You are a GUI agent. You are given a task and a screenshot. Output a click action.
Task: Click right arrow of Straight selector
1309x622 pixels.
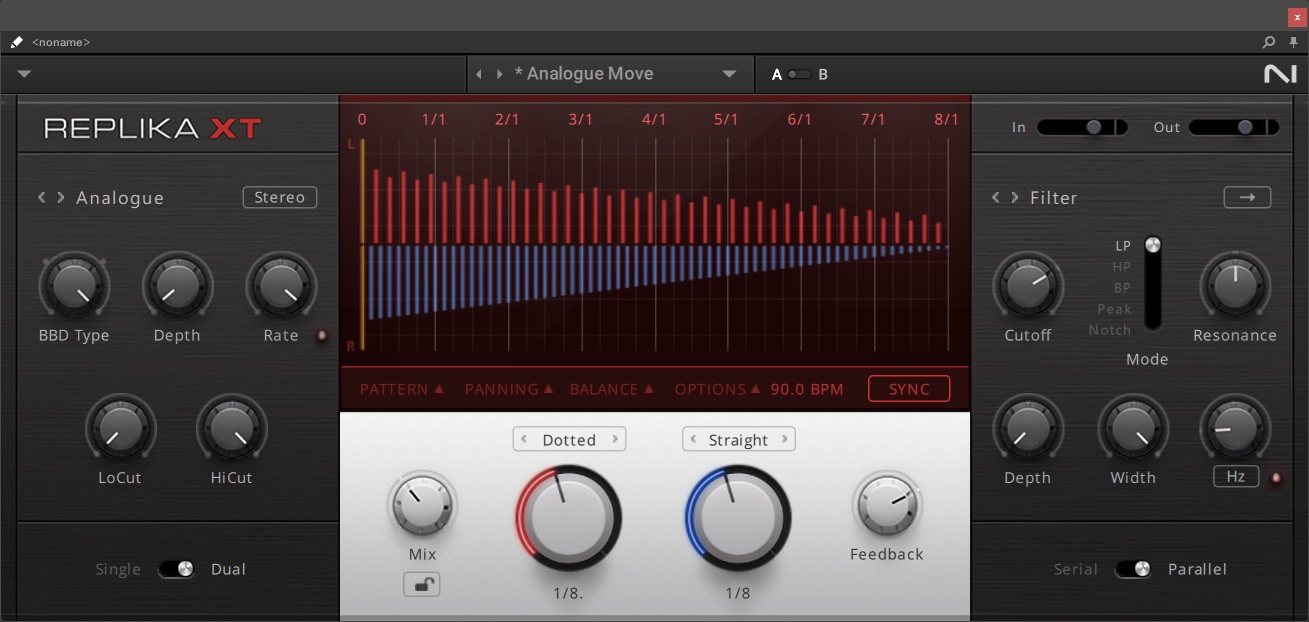point(786,439)
